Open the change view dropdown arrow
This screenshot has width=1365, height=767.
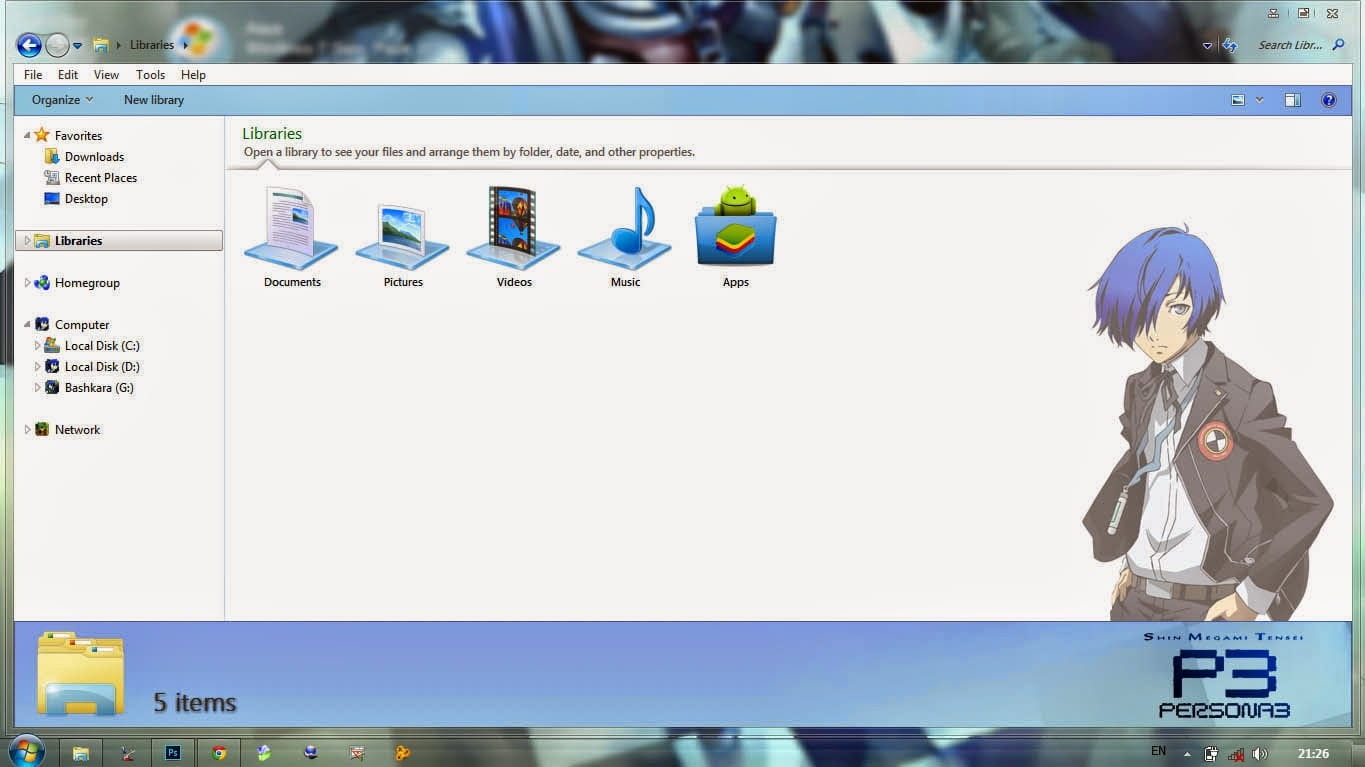[x=1259, y=100]
